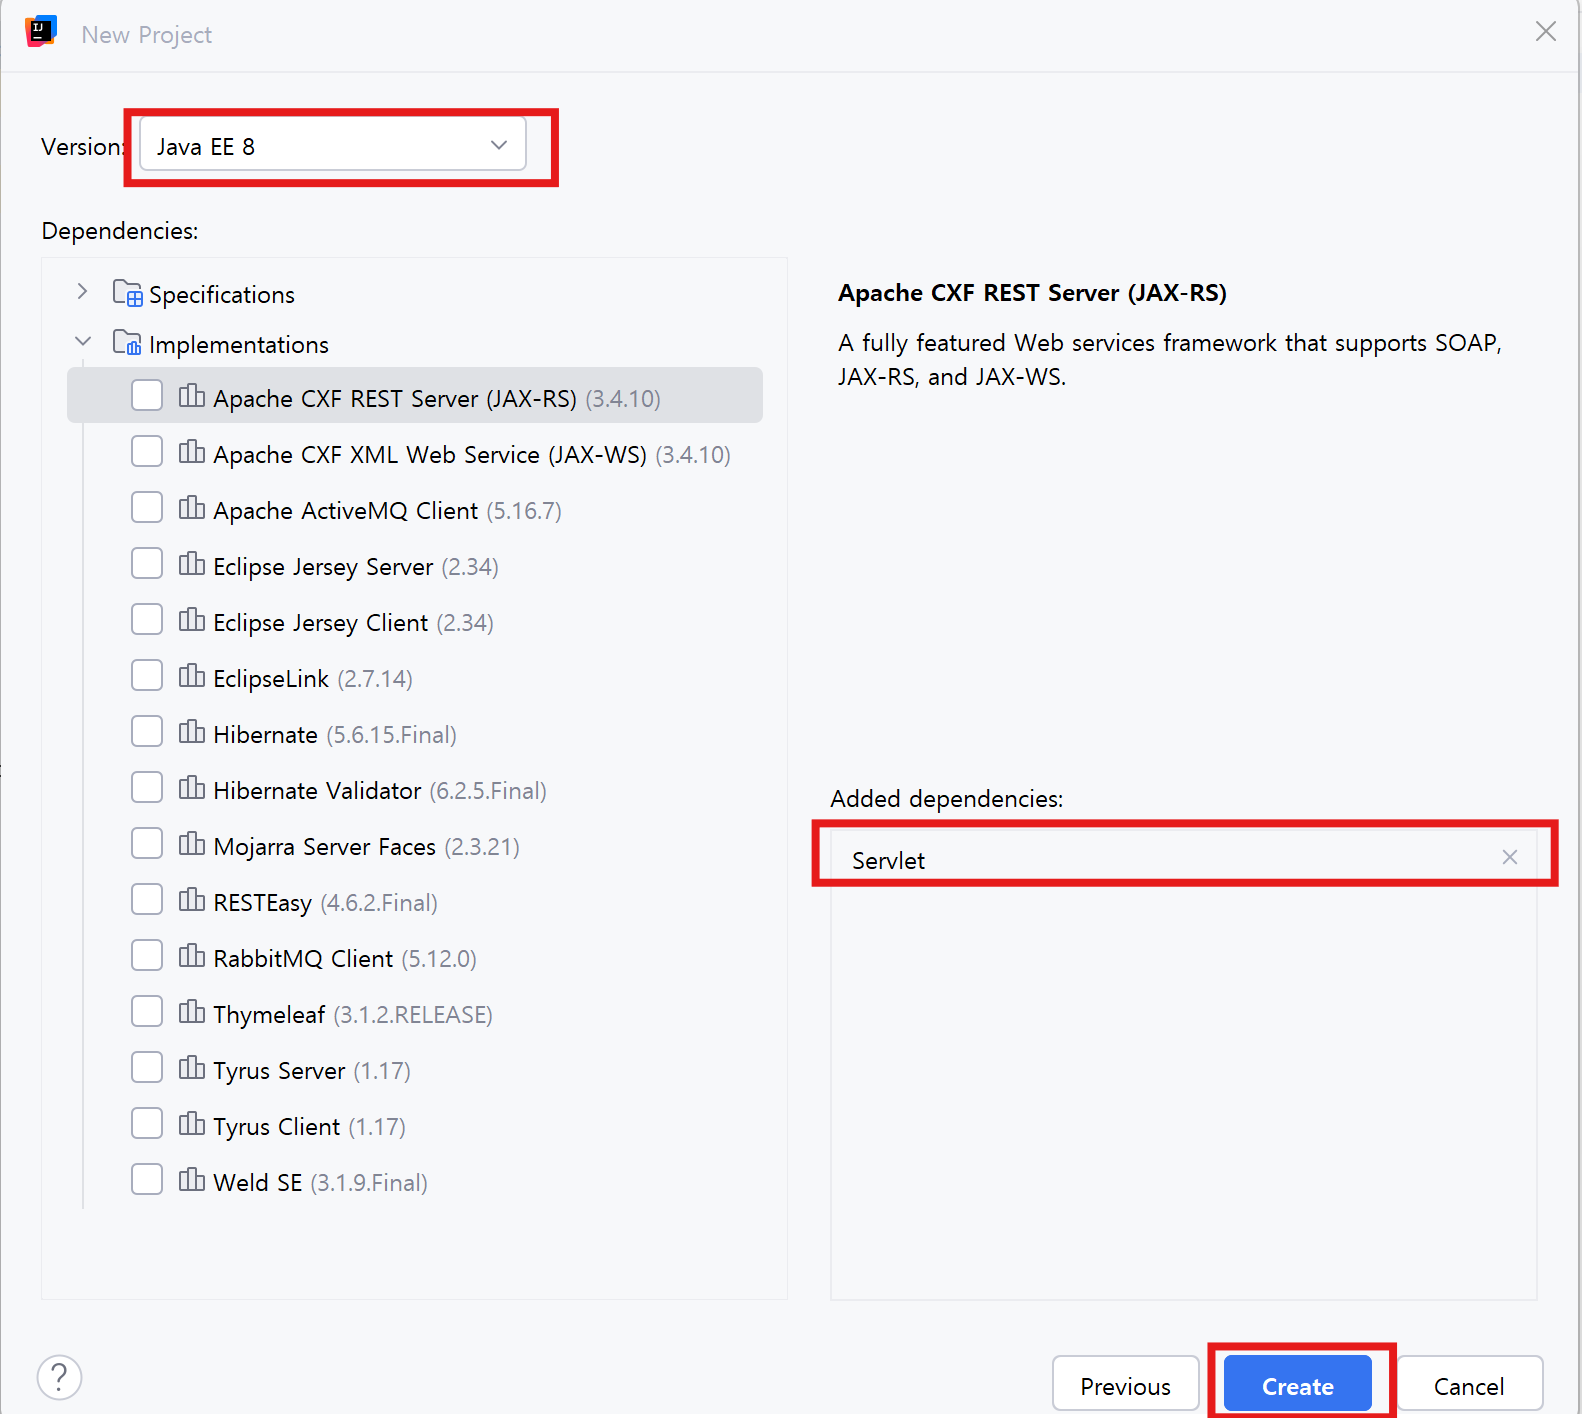
Task: Tick the Eclipse Jersey Client checkbox
Action: point(147,619)
